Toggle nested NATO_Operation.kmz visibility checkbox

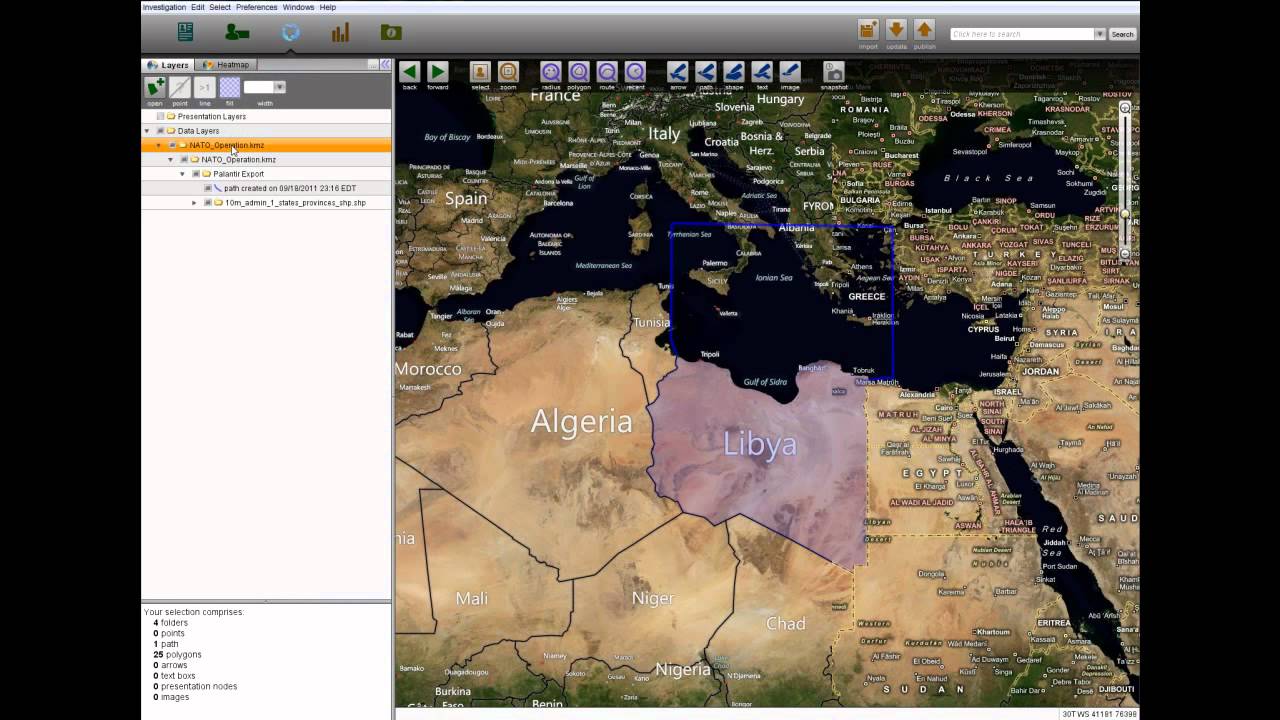pos(183,159)
